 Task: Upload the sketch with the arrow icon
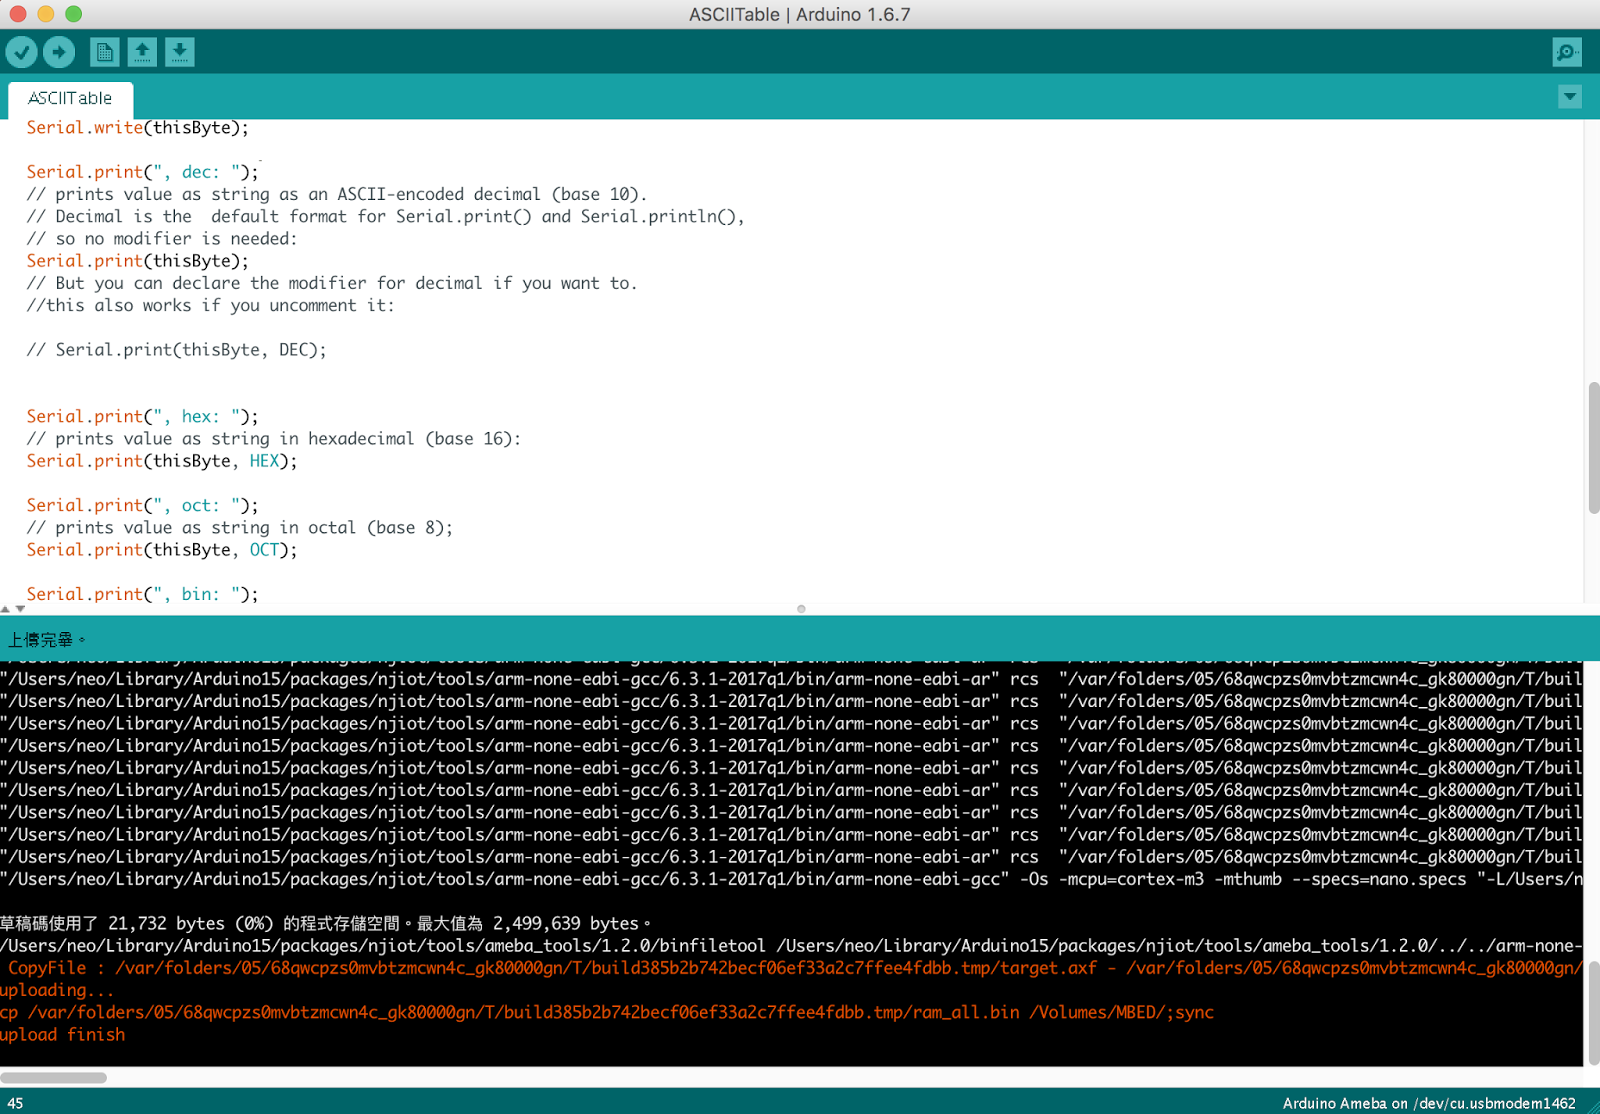(59, 51)
